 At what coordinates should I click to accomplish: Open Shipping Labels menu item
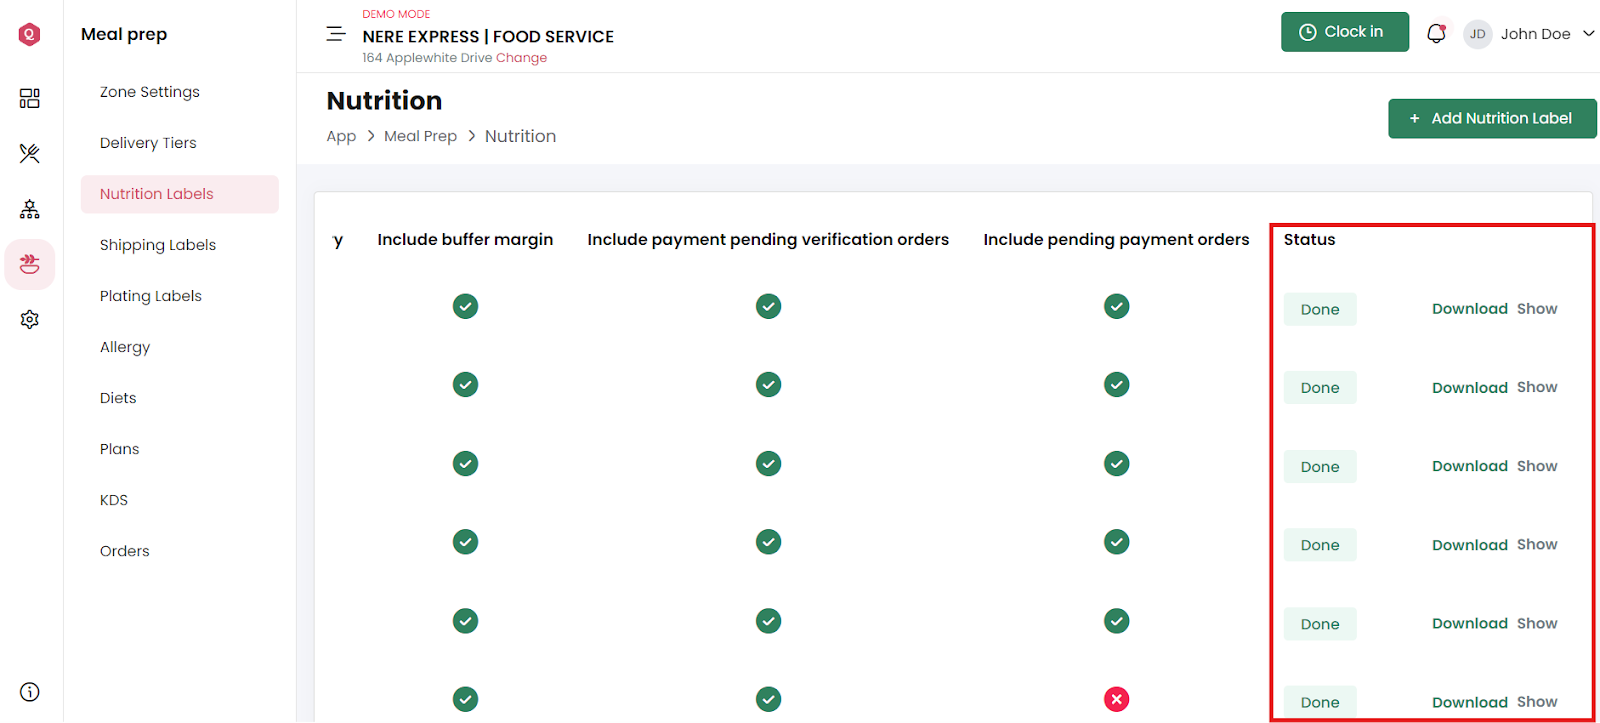158,245
